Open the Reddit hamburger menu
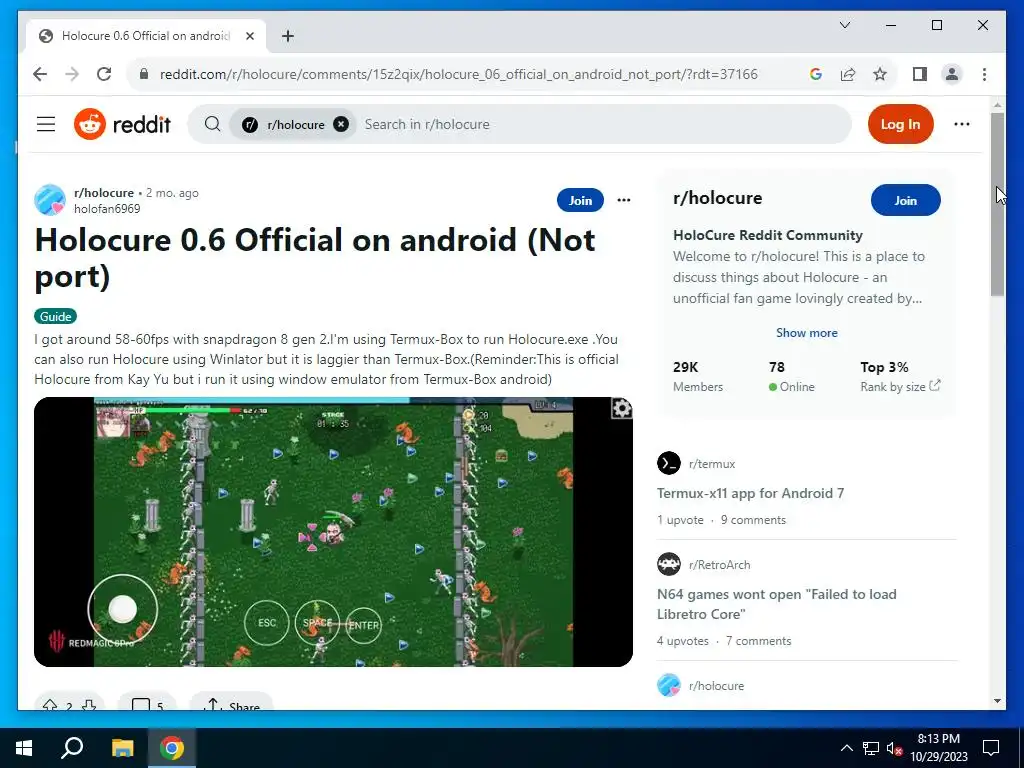 [46, 124]
